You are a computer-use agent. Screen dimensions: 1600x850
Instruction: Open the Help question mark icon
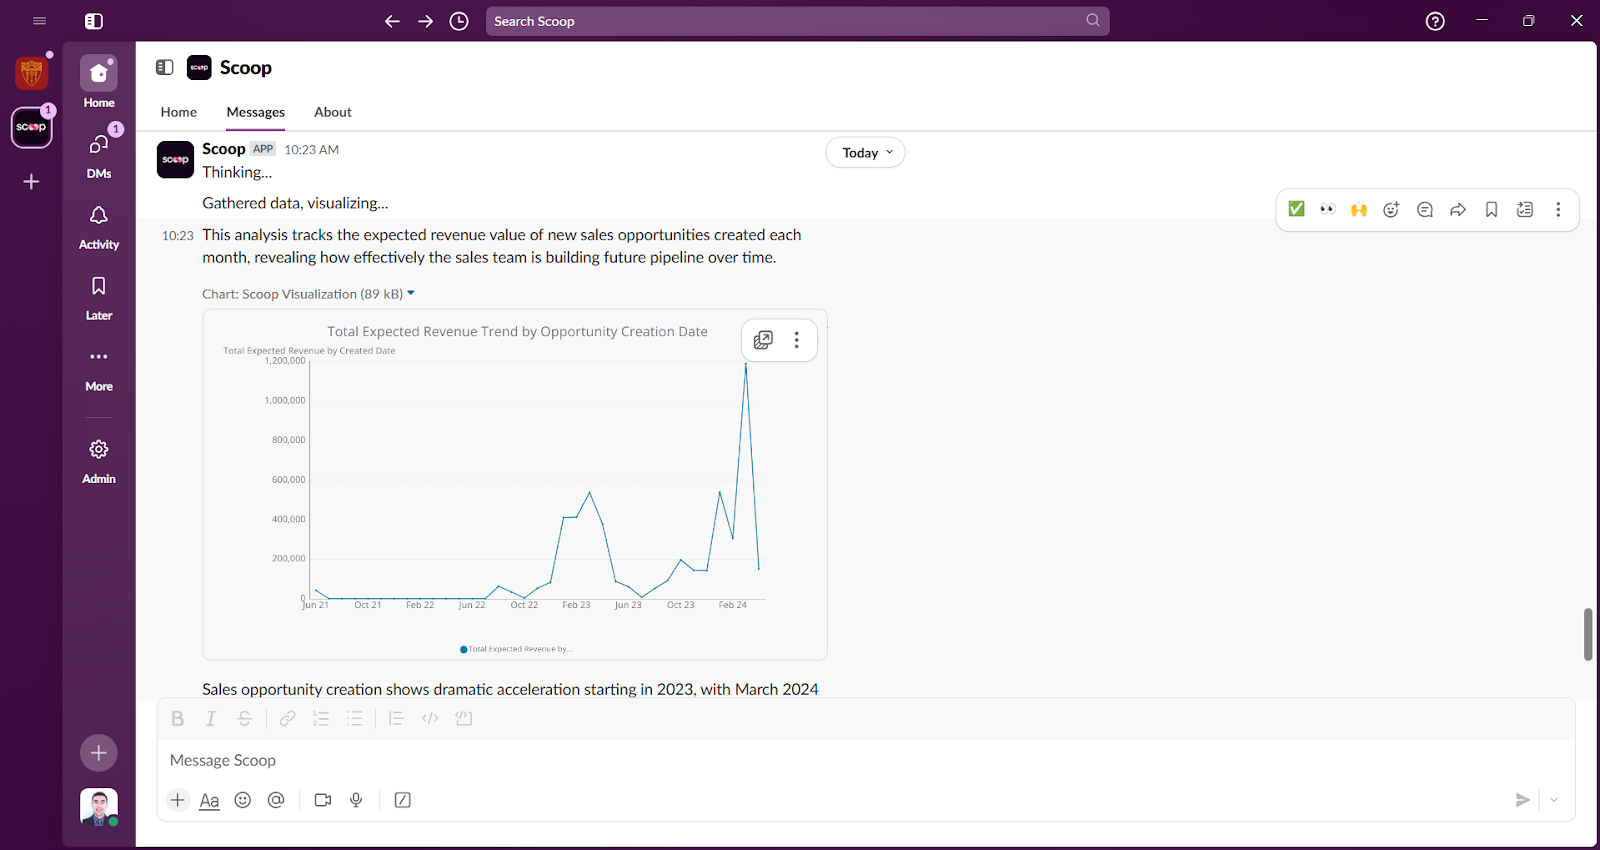(1435, 21)
